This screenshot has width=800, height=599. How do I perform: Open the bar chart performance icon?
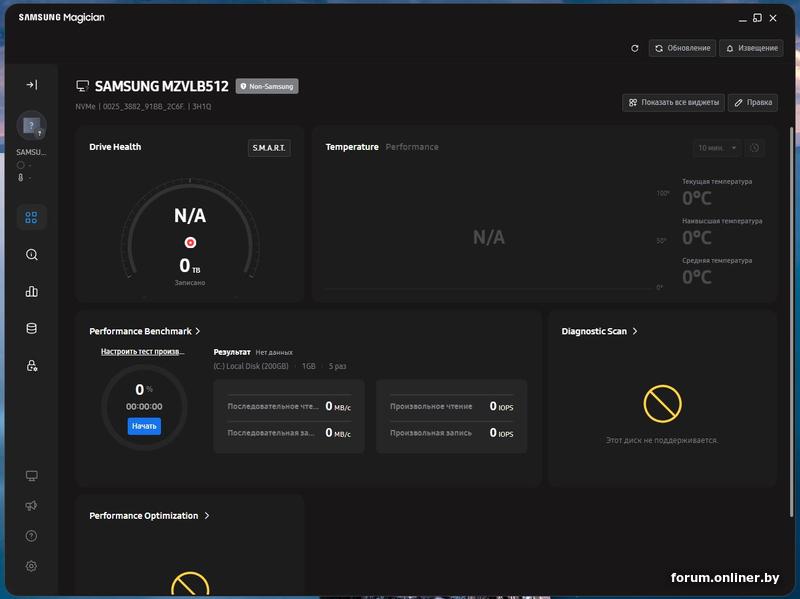point(31,292)
